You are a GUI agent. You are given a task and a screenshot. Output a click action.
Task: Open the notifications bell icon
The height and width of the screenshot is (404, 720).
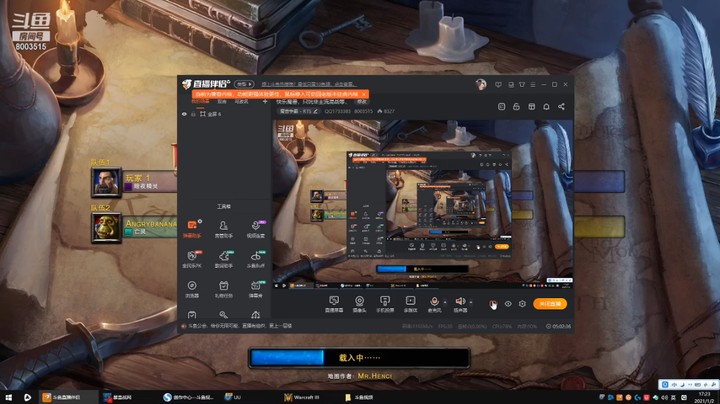[x=546, y=107]
